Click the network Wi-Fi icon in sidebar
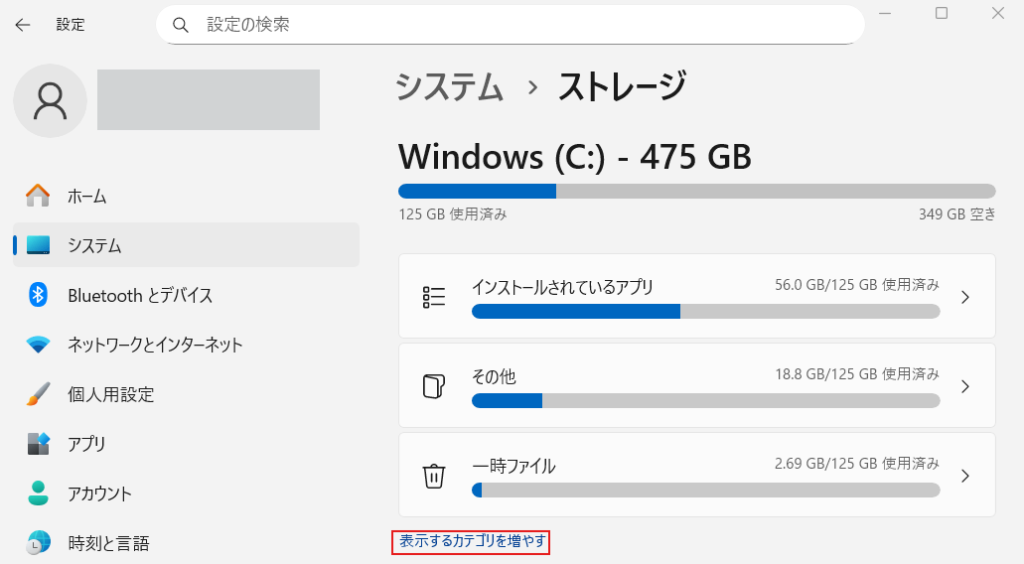 click(x=38, y=345)
